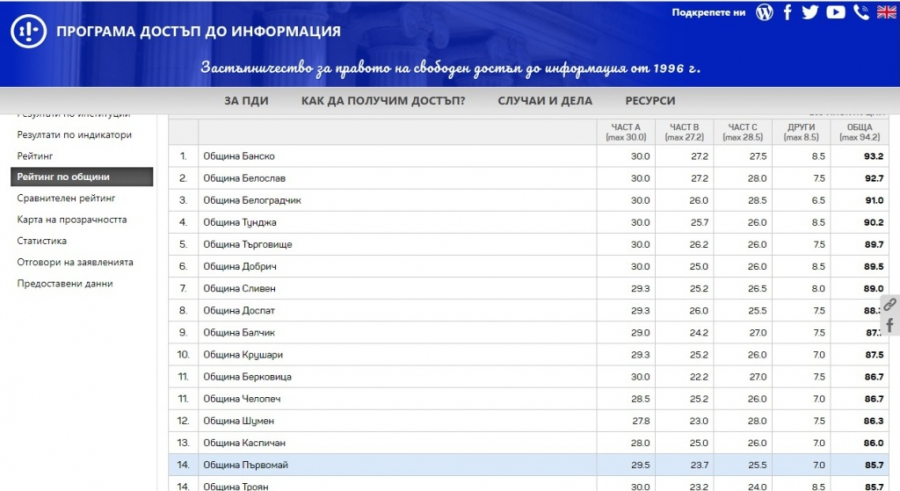Select the Община Тунджа row
Image resolution: width=900 pixels, height=491 pixels.
click(x=529, y=222)
